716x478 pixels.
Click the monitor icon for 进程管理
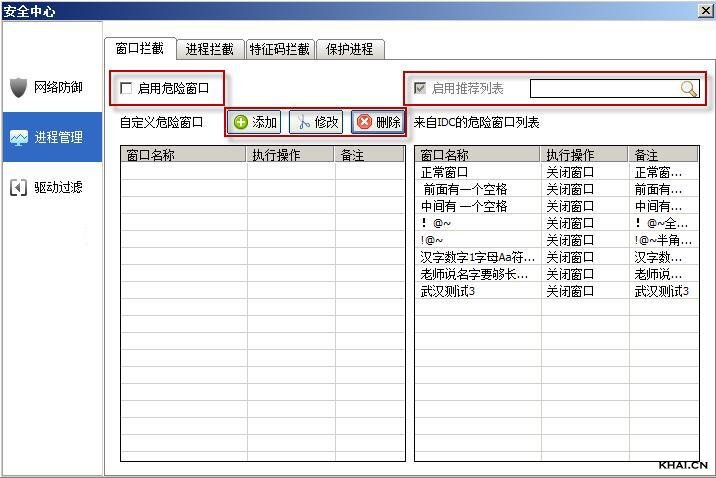click(x=18, y=138)
